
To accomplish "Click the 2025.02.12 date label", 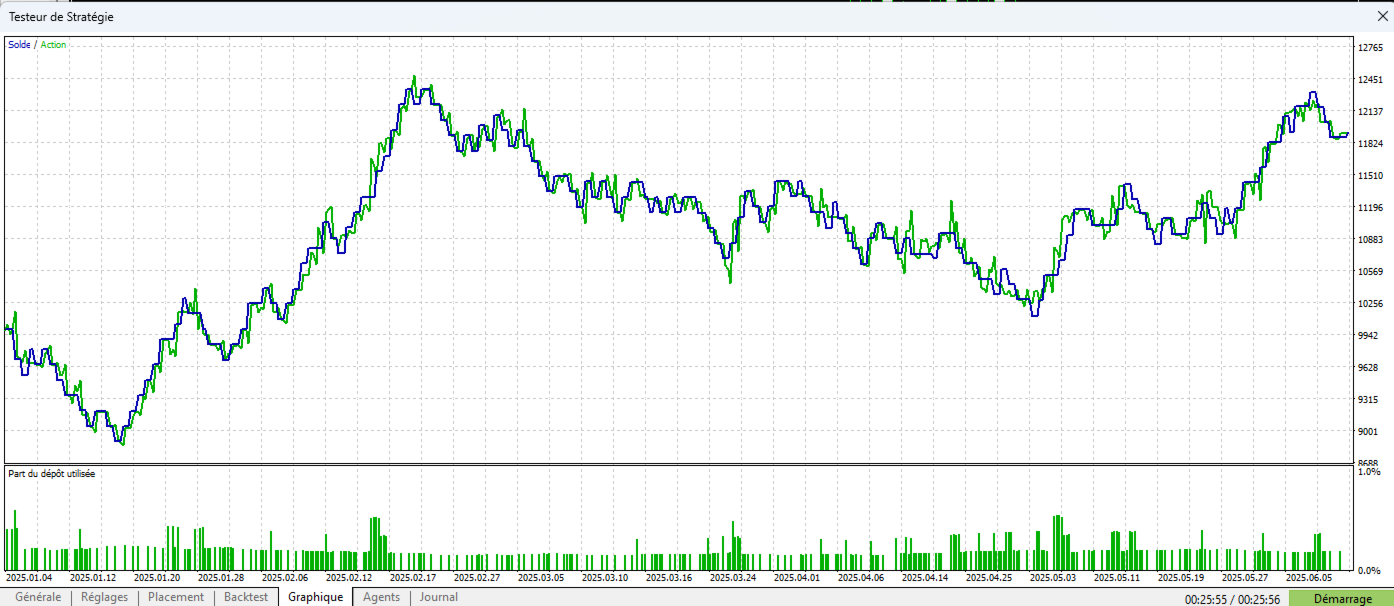I will [x=349, y=577].
